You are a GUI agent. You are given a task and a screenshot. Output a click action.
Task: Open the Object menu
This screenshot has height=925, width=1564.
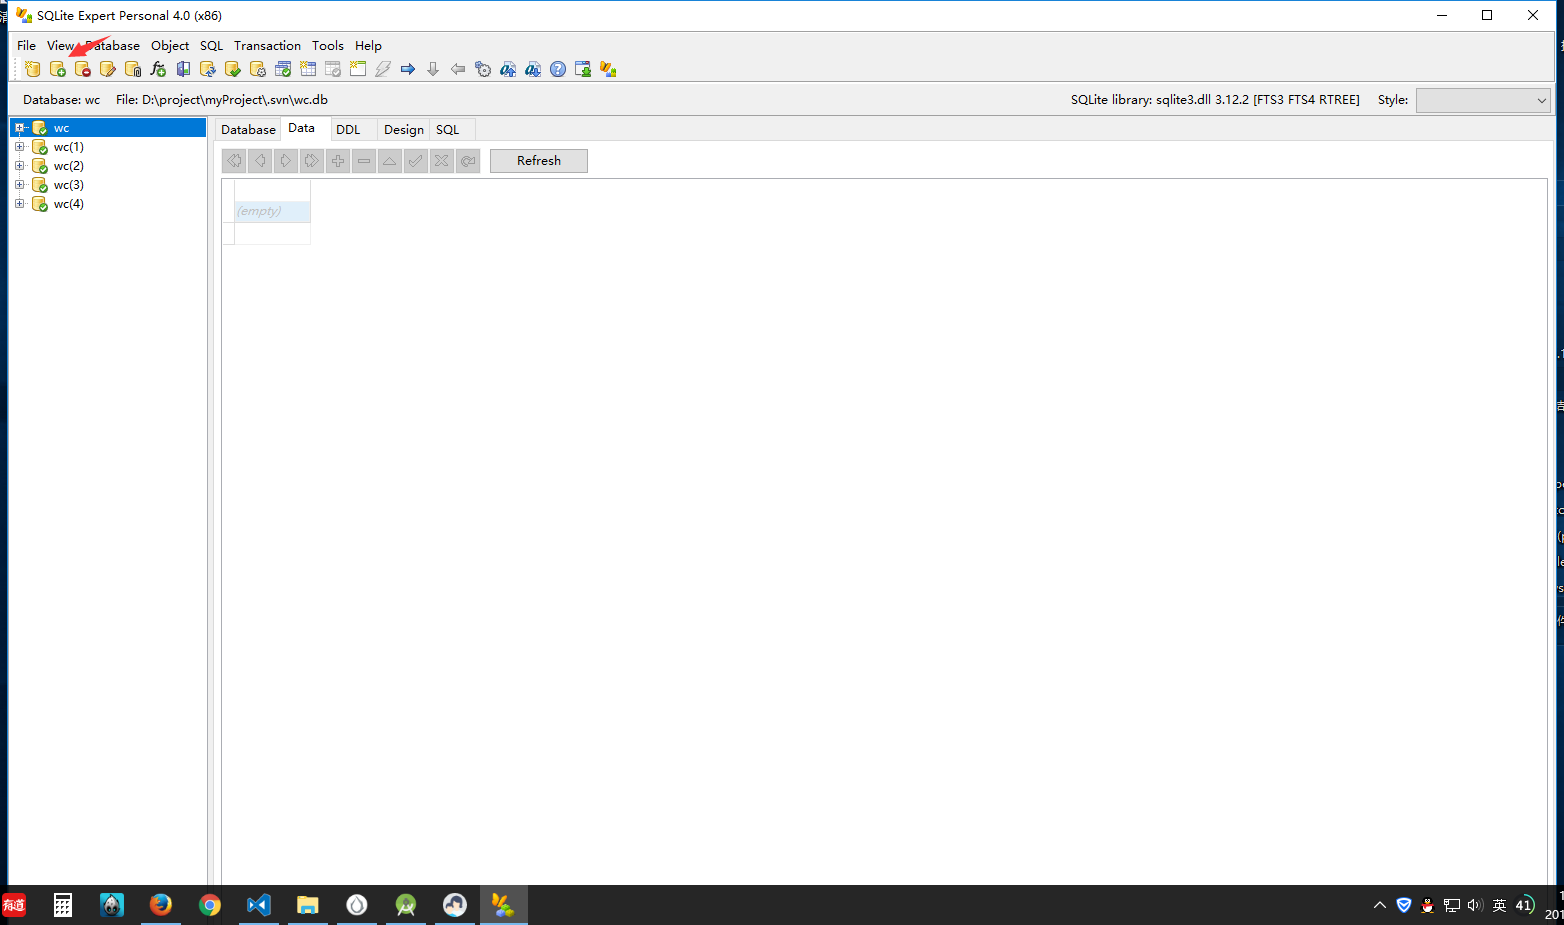pyautogui.click(x=170, y=46)
